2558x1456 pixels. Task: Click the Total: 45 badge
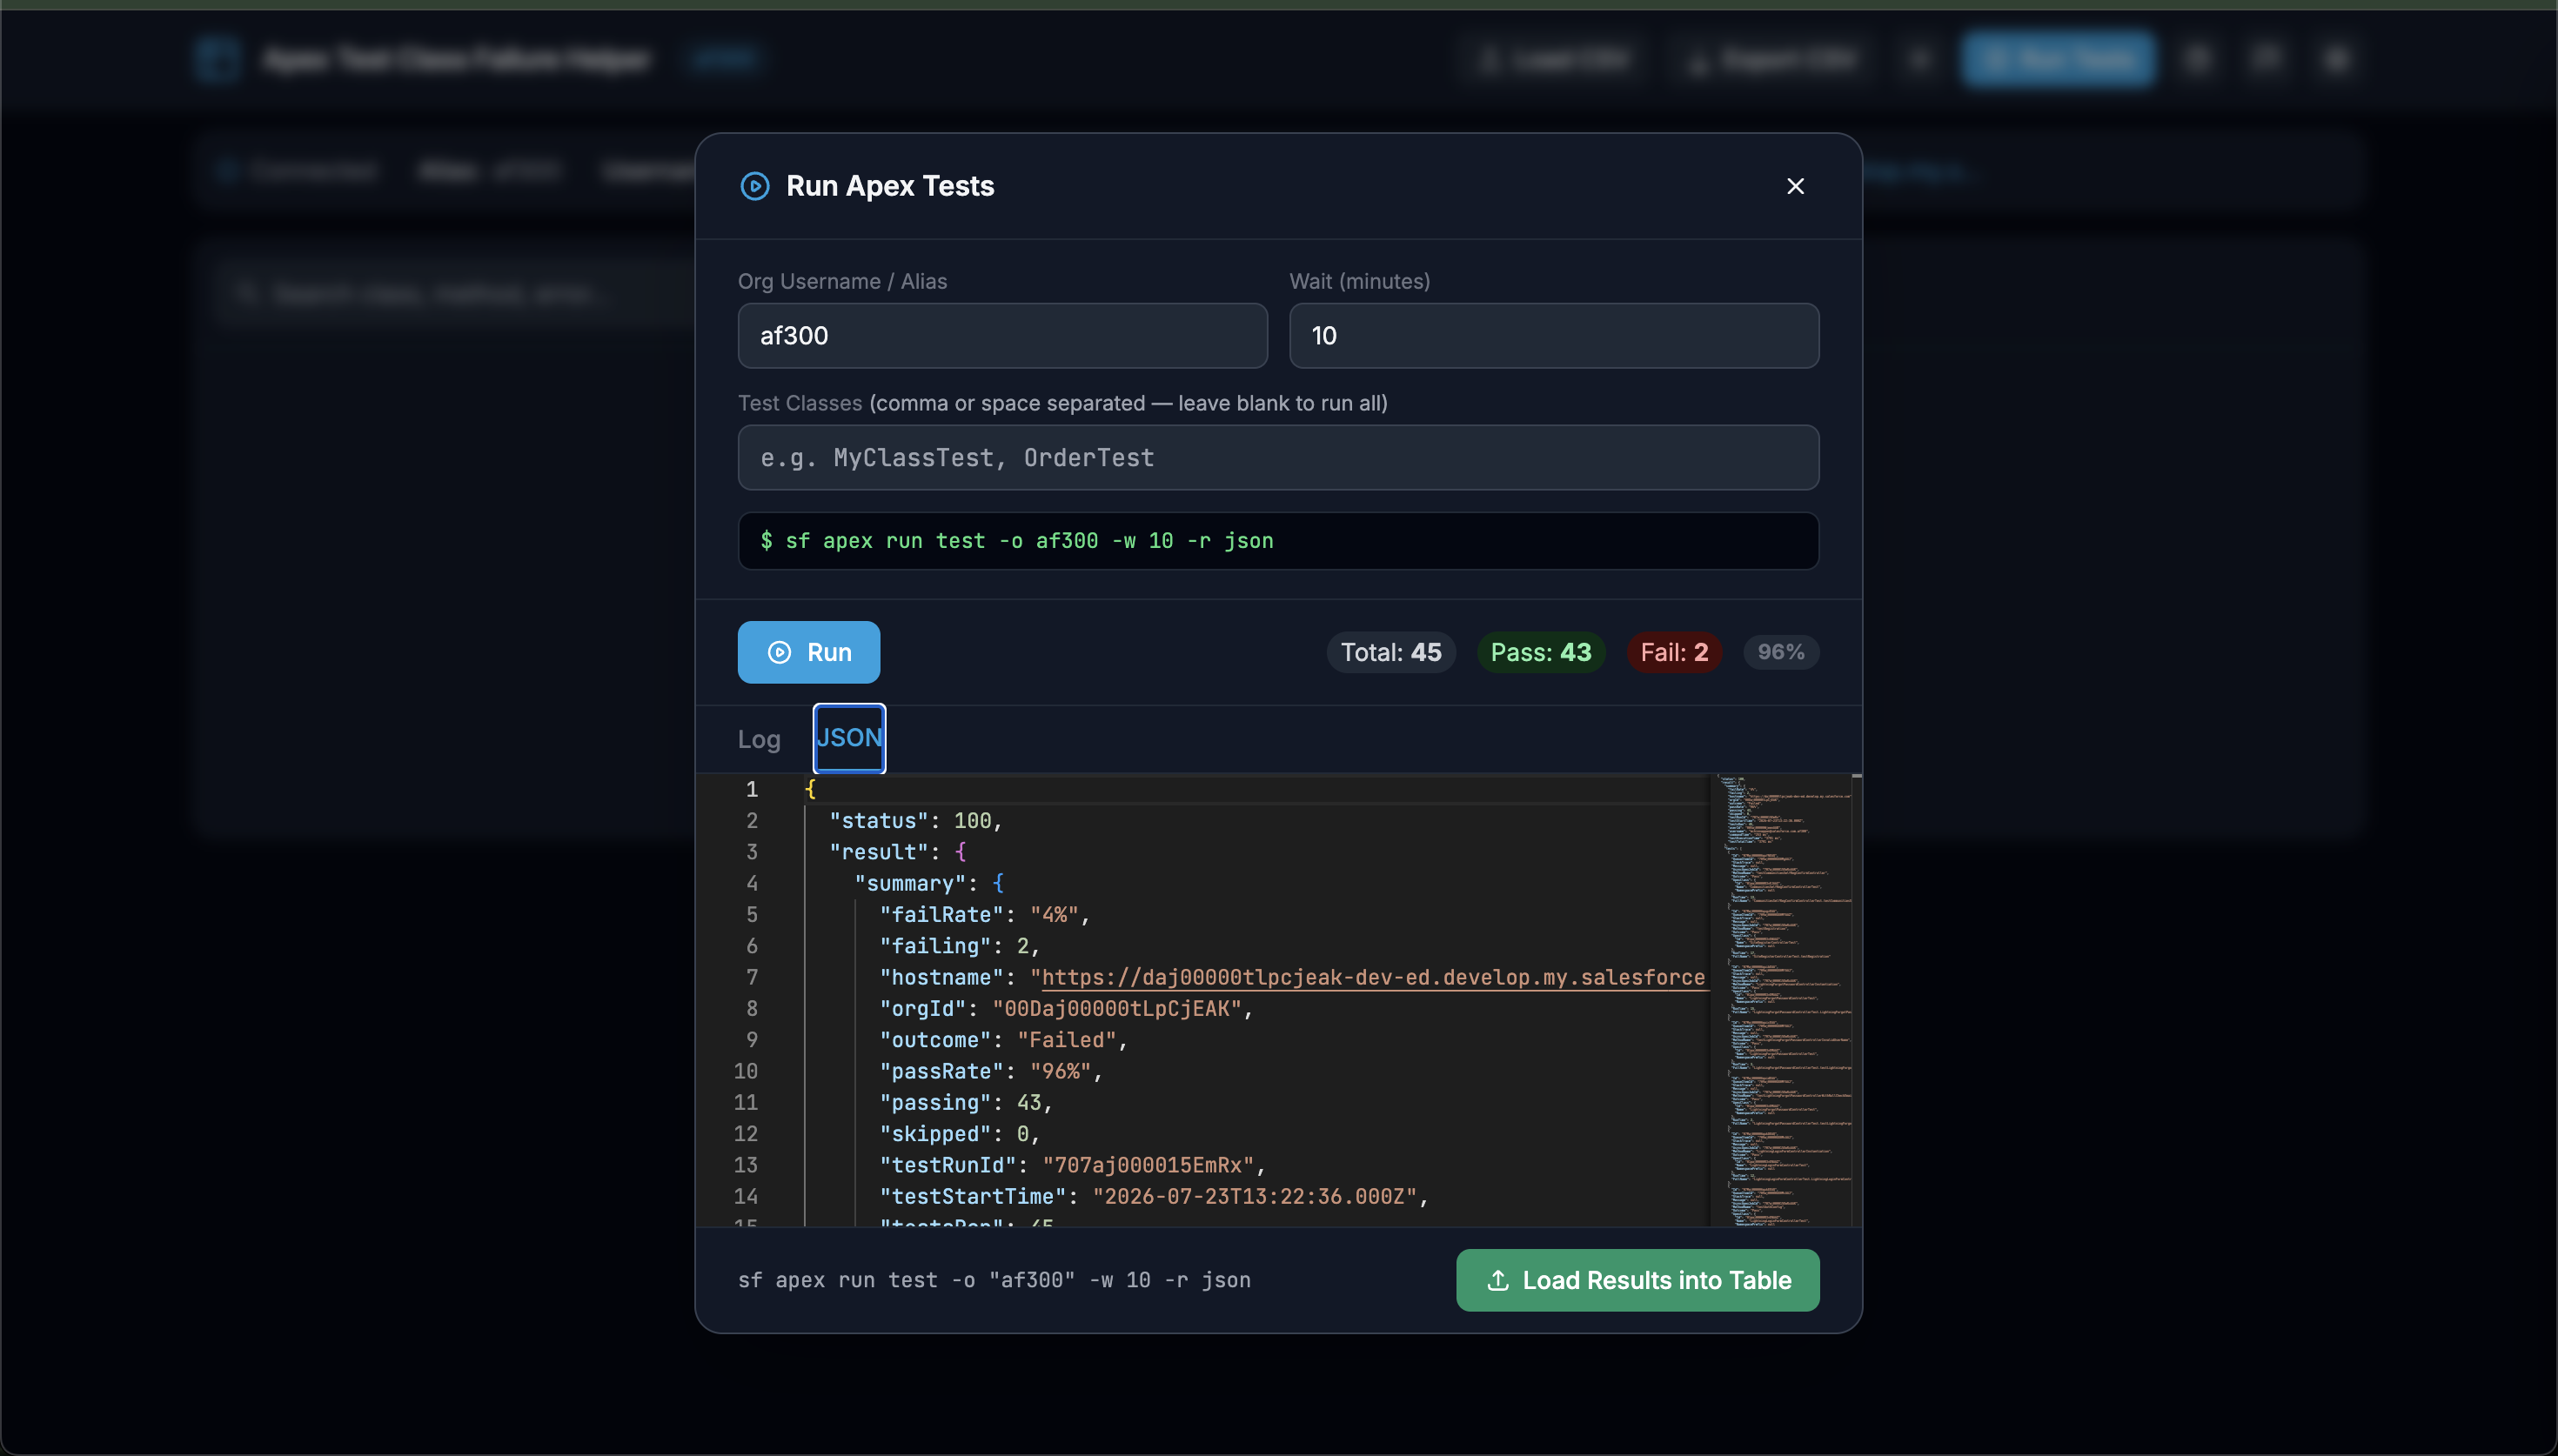[1390, 652]
